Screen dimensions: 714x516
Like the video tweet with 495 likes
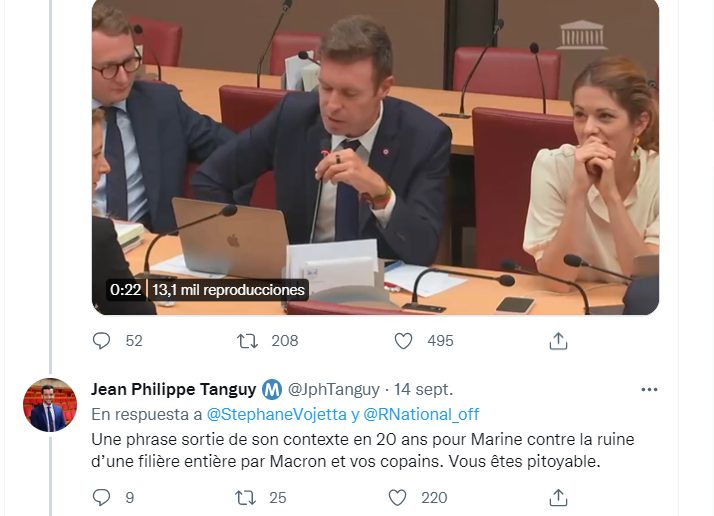click(x=403, y=341)
